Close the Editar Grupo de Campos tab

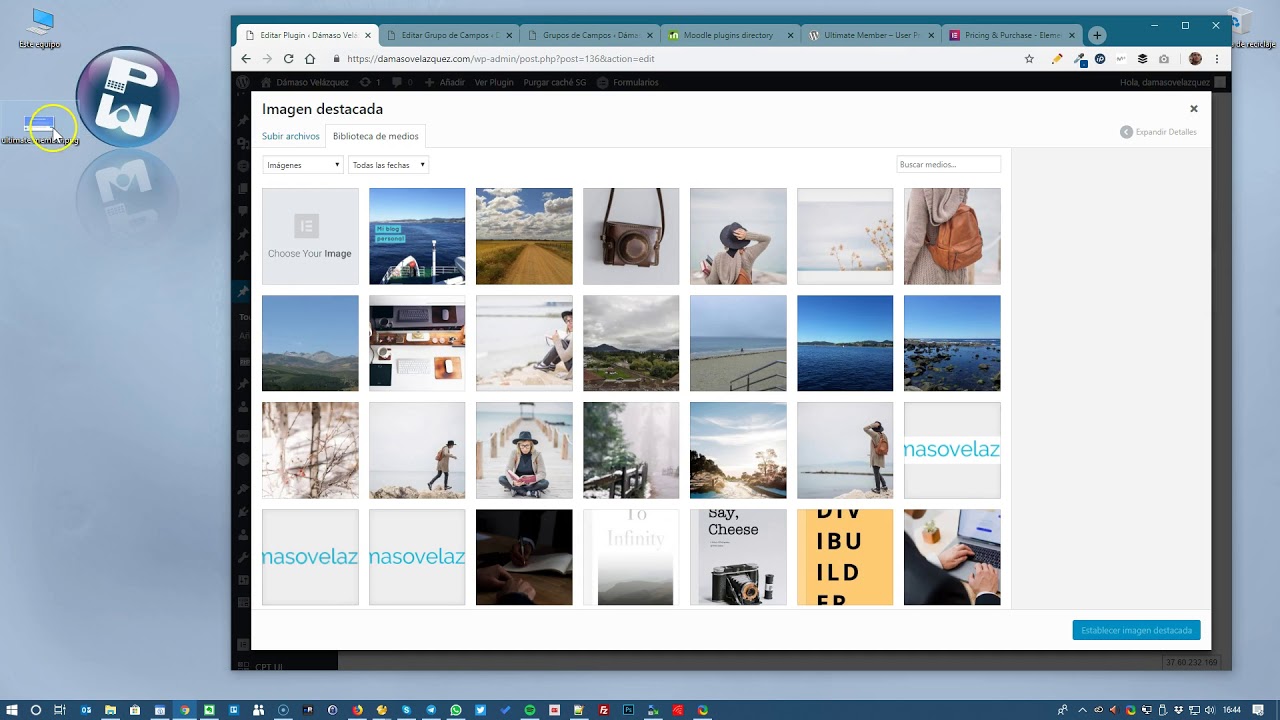click(x=509, y=35)
